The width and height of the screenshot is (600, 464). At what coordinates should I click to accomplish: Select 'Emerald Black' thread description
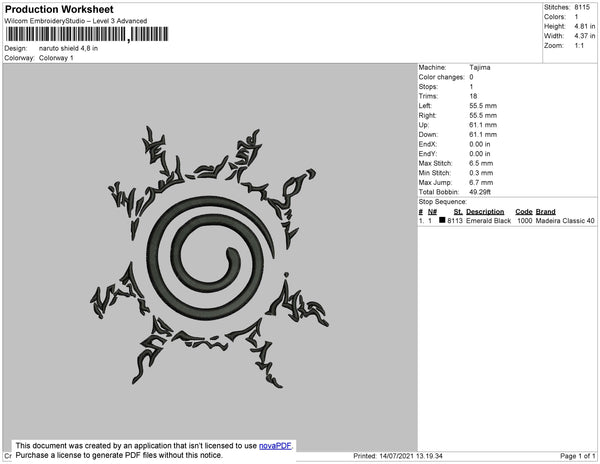tap(488, 221)
